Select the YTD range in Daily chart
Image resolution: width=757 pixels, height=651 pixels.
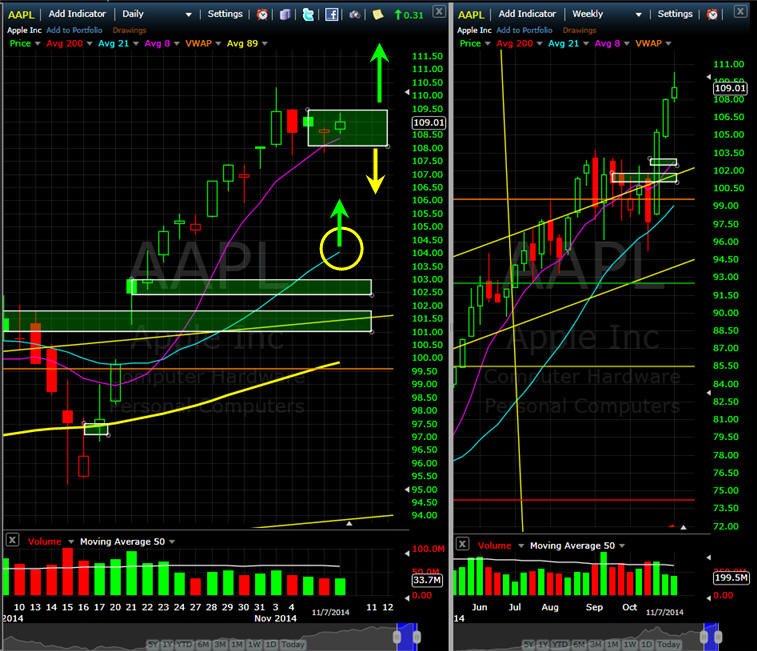(x=184, y=644)
